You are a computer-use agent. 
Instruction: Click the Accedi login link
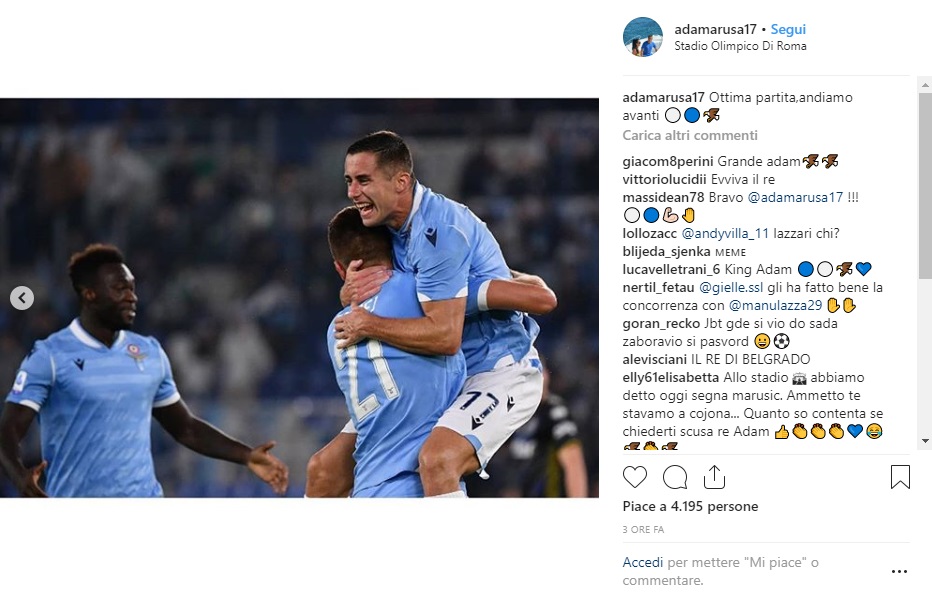coord(642,562)
